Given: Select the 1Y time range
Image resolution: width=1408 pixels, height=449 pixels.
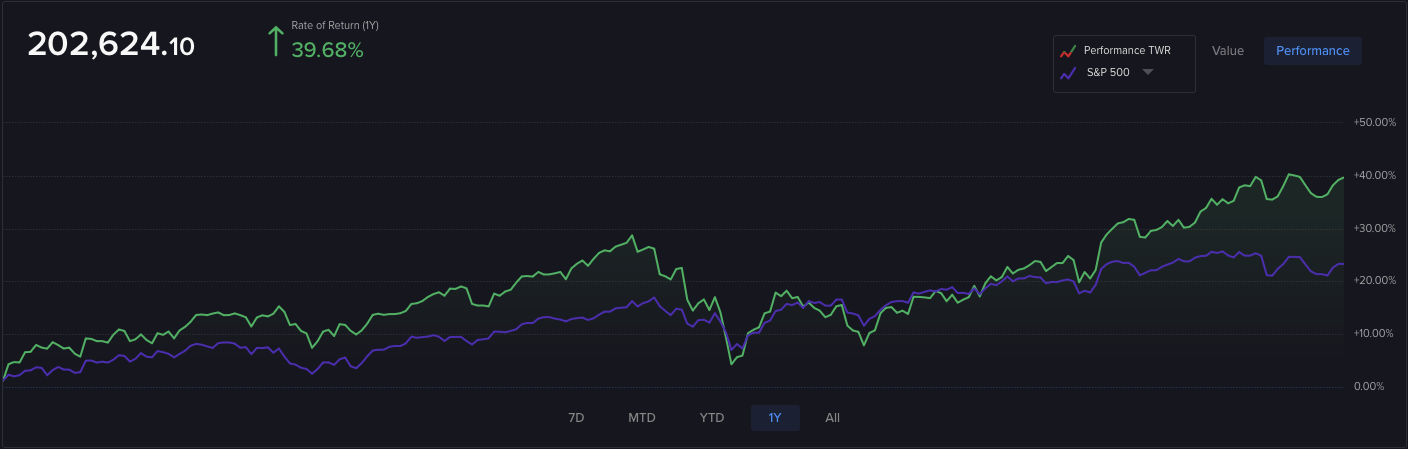Looking at the screenshot, I should (x=775, y=418).
